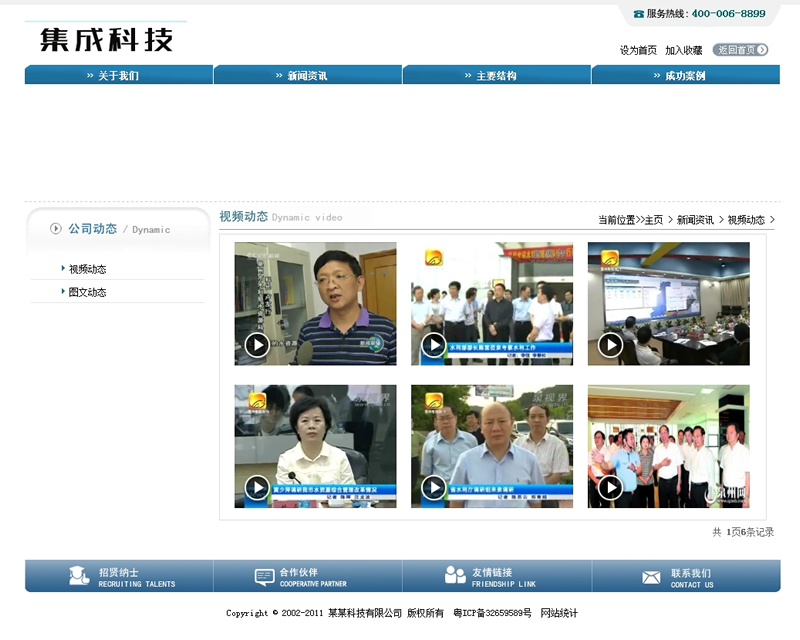The width and height of the screenshot is (800, 640).
Task: Click 主页 in the breadcrumb path
Action: (x=653, y=220)
